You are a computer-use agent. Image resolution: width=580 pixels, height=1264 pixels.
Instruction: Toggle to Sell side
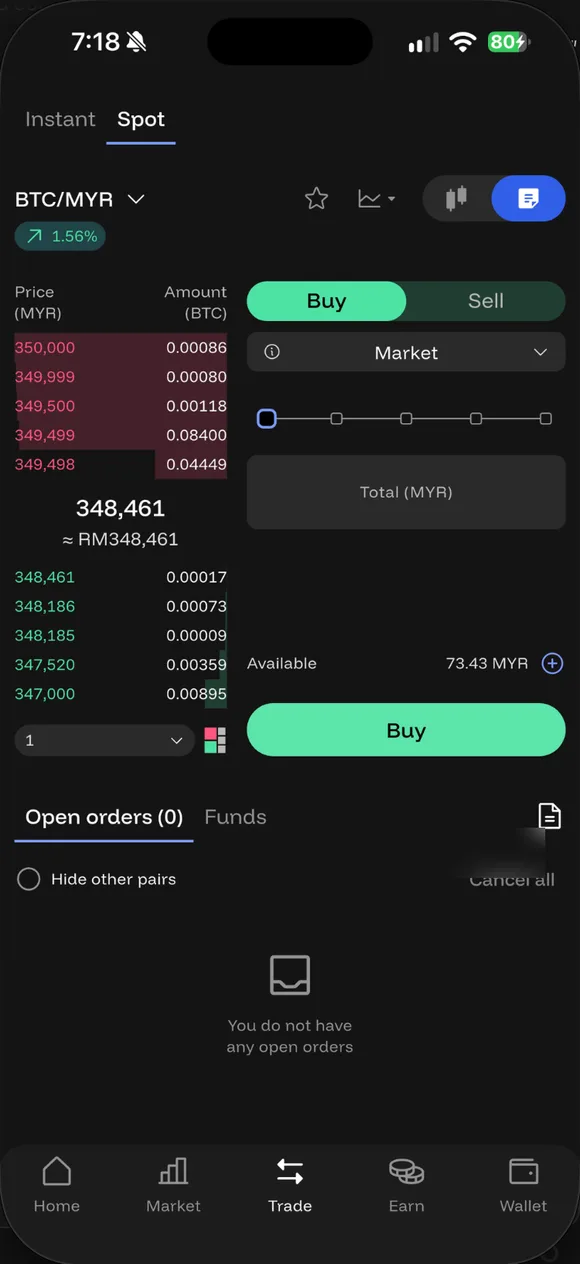486,301
